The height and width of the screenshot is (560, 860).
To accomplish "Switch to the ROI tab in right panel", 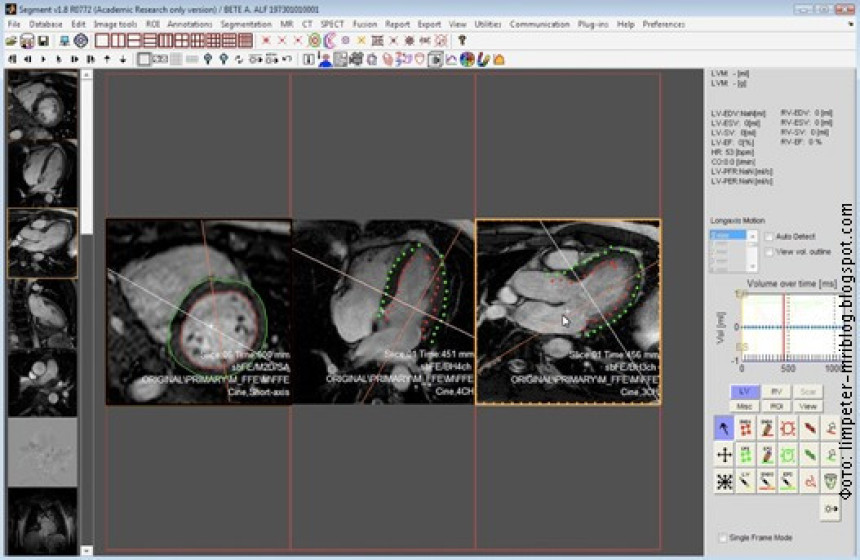I will click(x=776, y=406).
